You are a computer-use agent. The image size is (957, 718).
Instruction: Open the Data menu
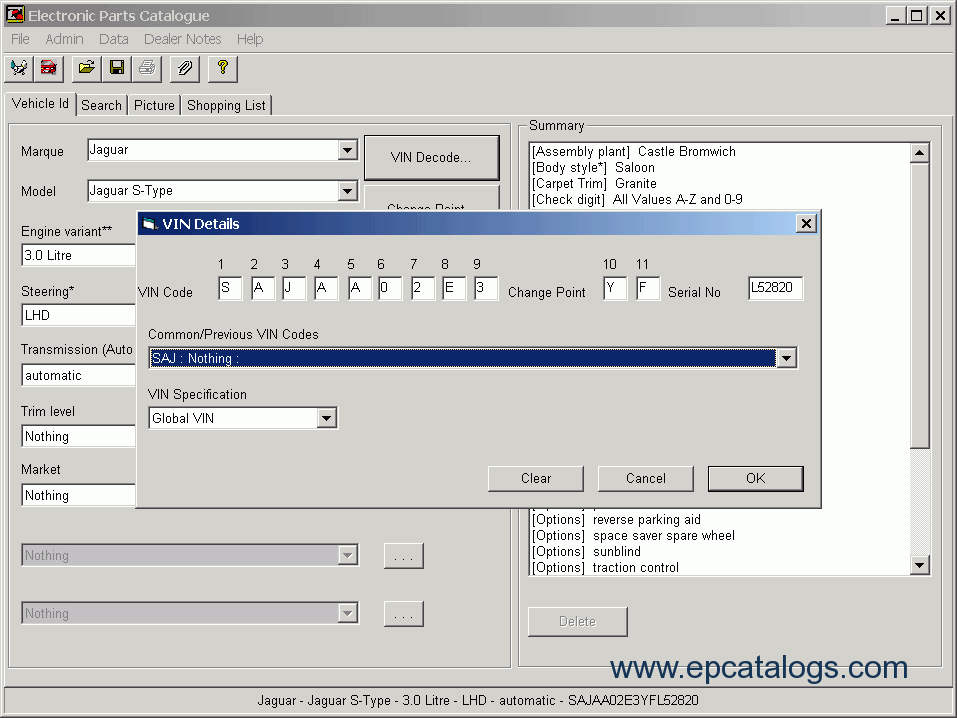[114, 39]
